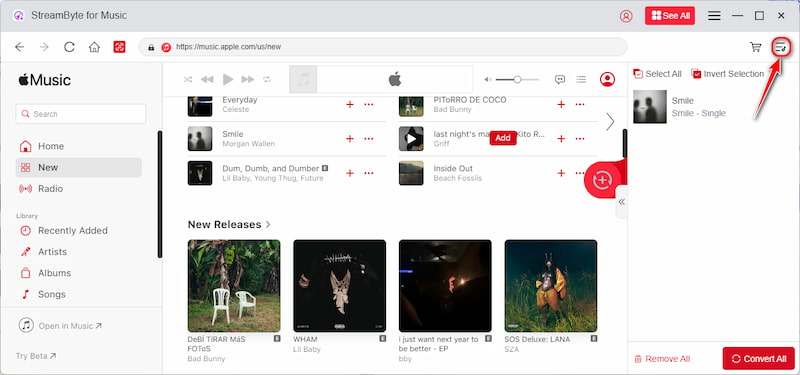
Task: Open the See All apps button
Action: pyautogui.click(x=670, y=16)
